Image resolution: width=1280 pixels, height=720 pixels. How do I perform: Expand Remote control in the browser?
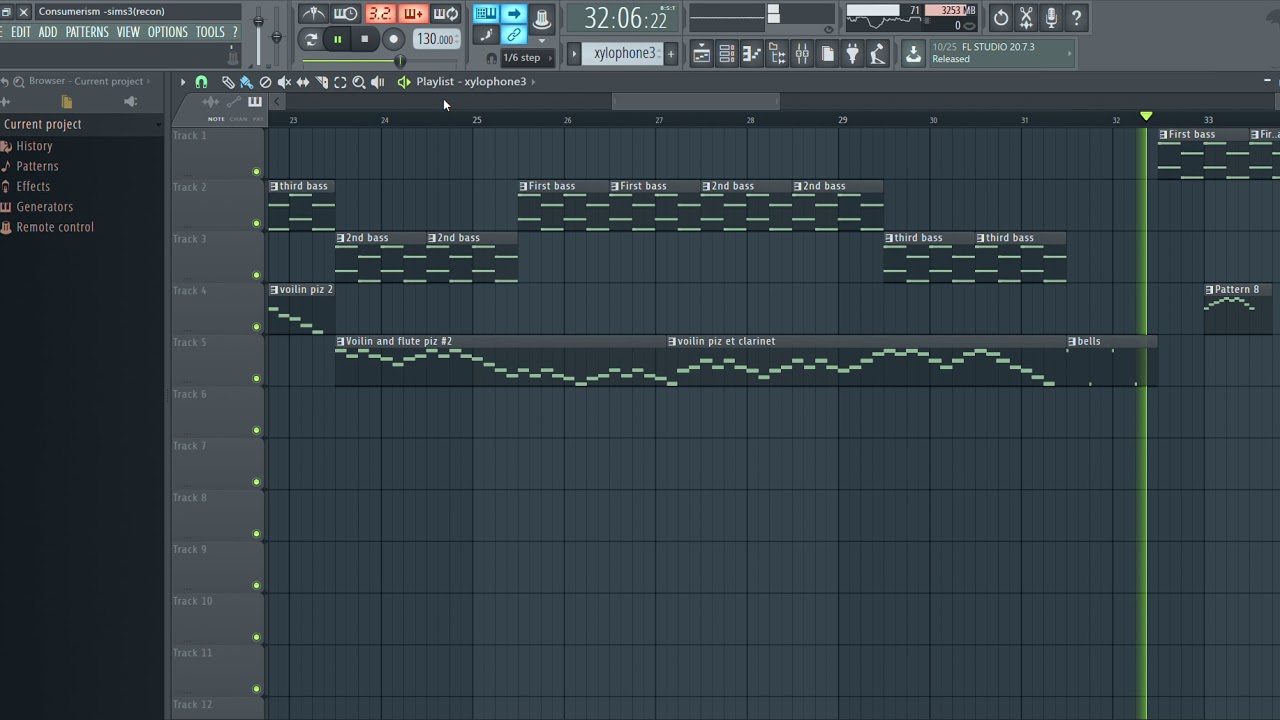tap(55, 227)
